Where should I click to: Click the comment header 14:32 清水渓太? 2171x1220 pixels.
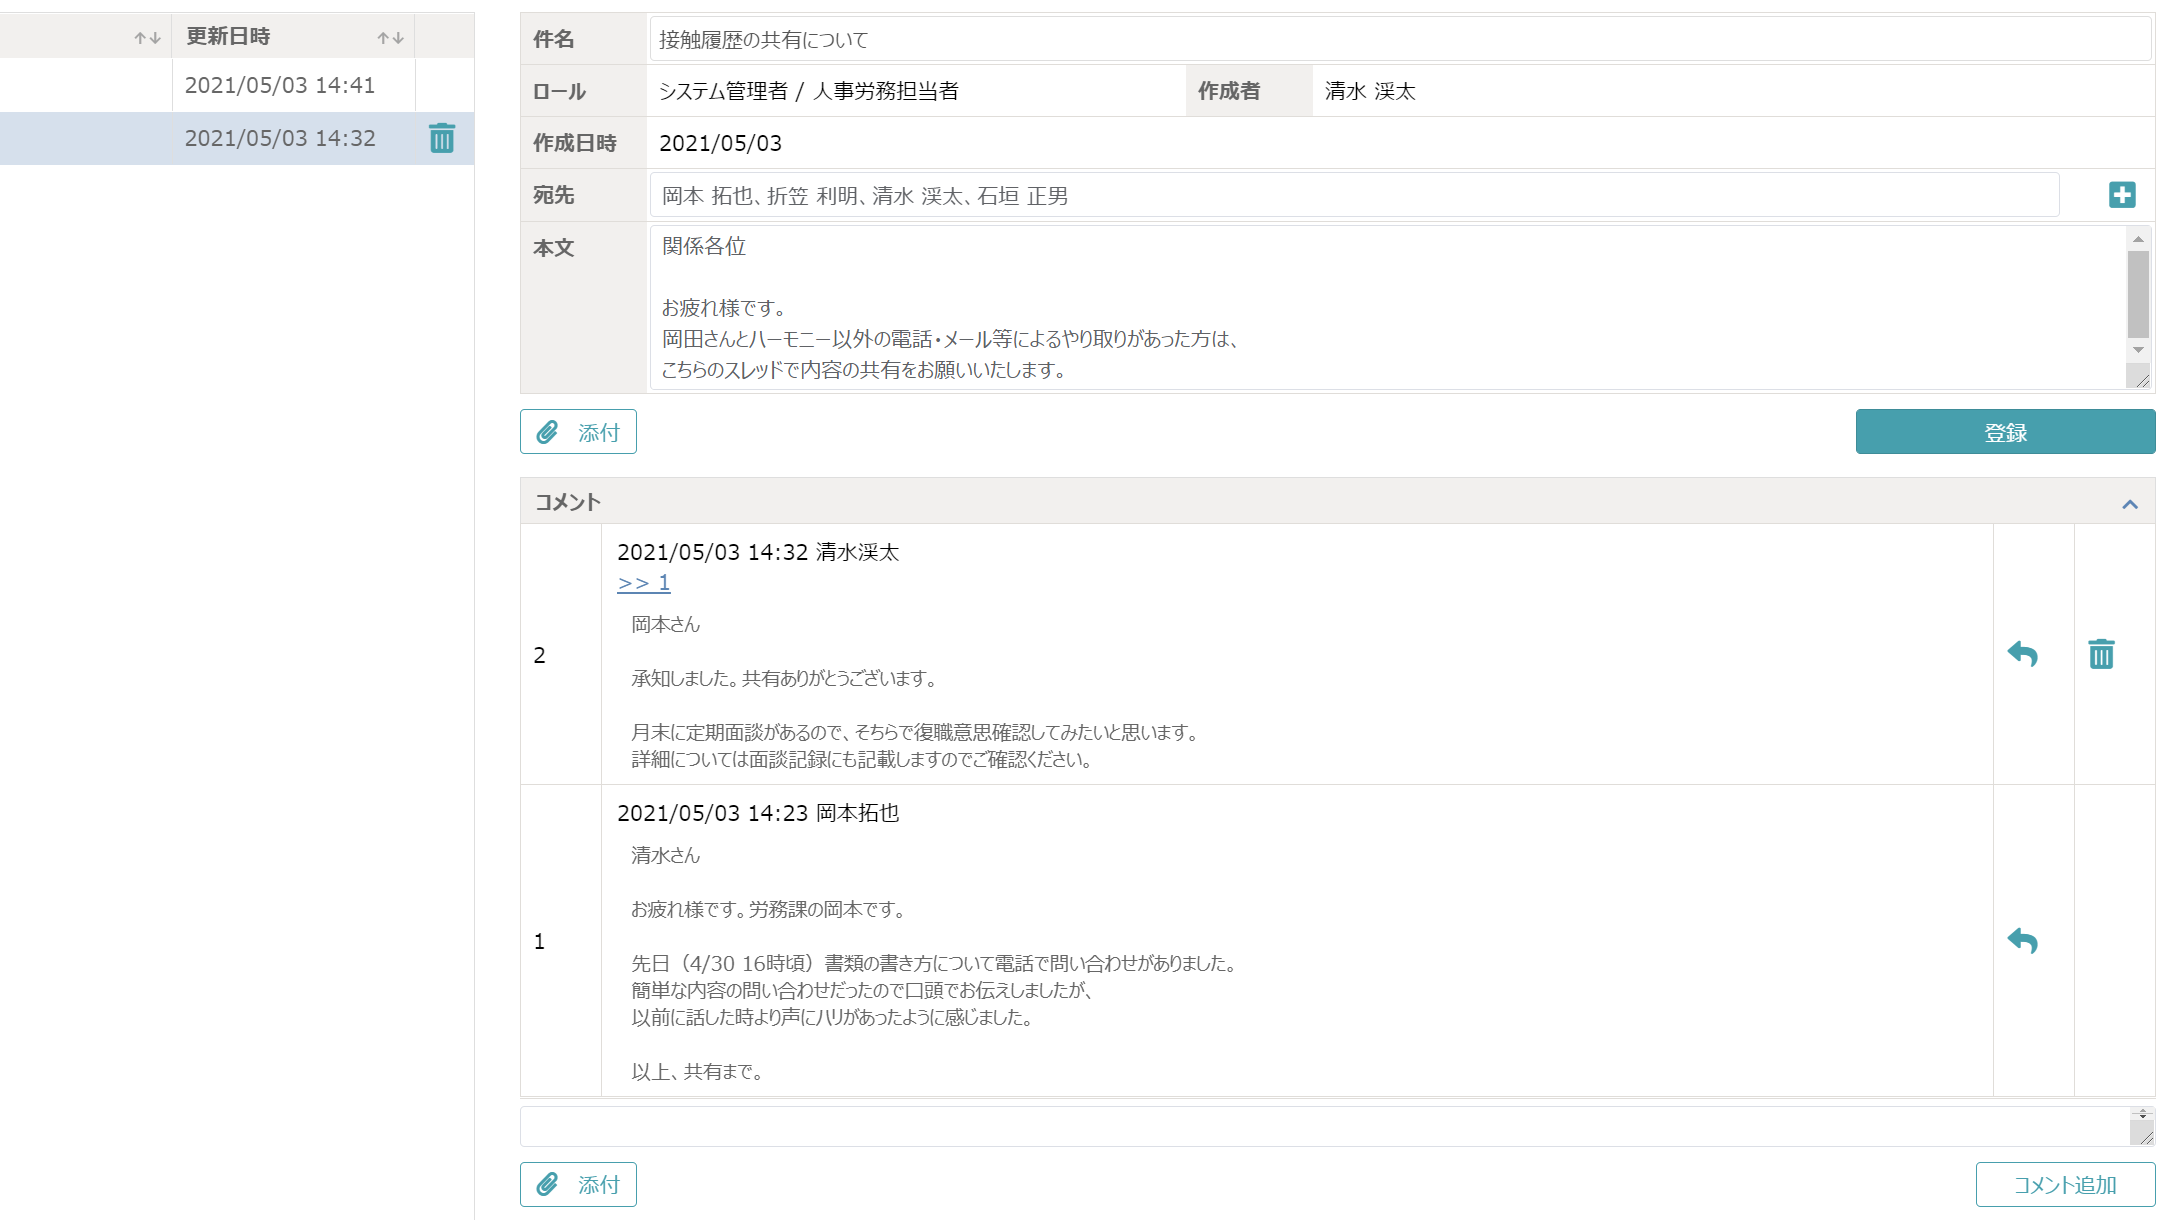[758, 552]
